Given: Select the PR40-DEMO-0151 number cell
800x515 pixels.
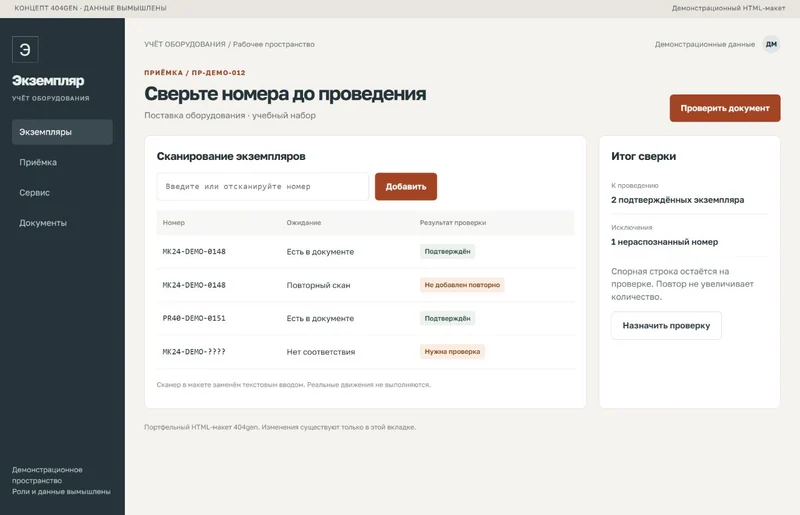Looking at the screenshot, I should [x=194, y=318].
